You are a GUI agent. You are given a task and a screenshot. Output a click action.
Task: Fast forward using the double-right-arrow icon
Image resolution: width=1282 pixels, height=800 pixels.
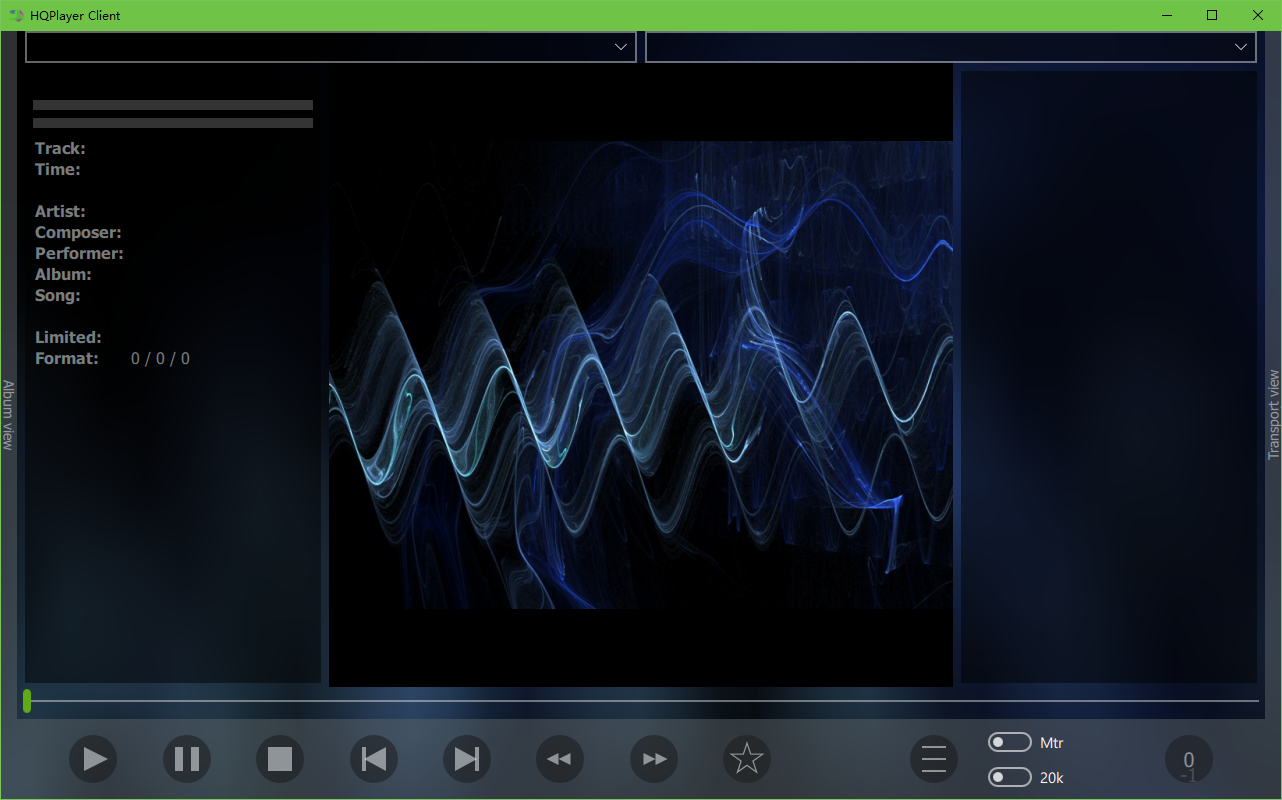[653, 759]
